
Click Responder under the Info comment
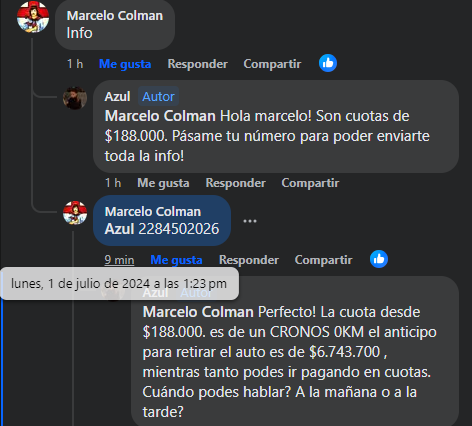[197, 64]
